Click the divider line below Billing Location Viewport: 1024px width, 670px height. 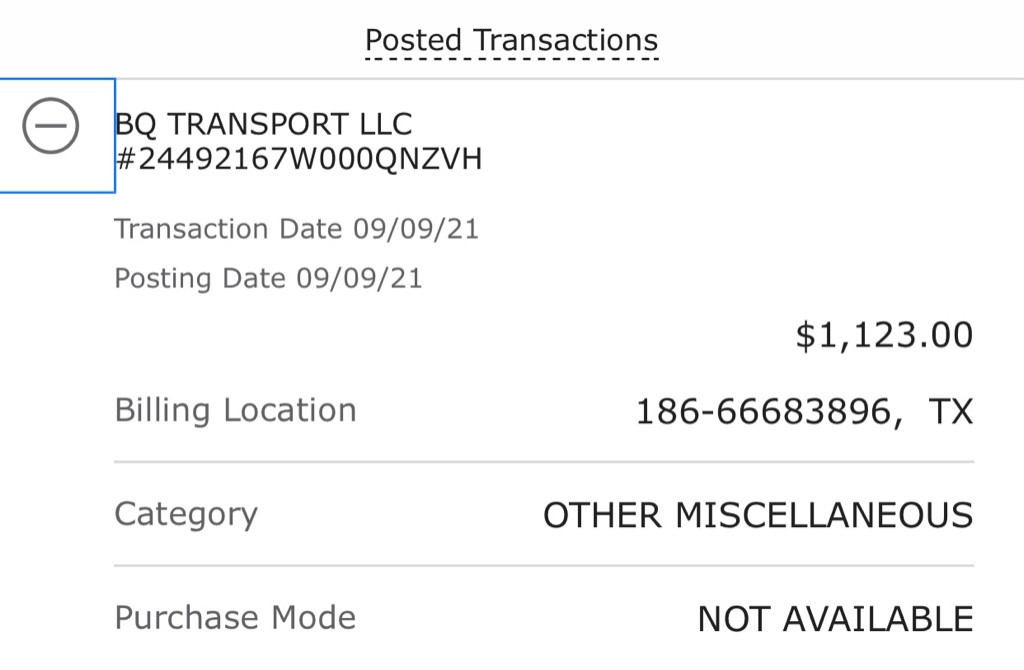coord(544,462)
